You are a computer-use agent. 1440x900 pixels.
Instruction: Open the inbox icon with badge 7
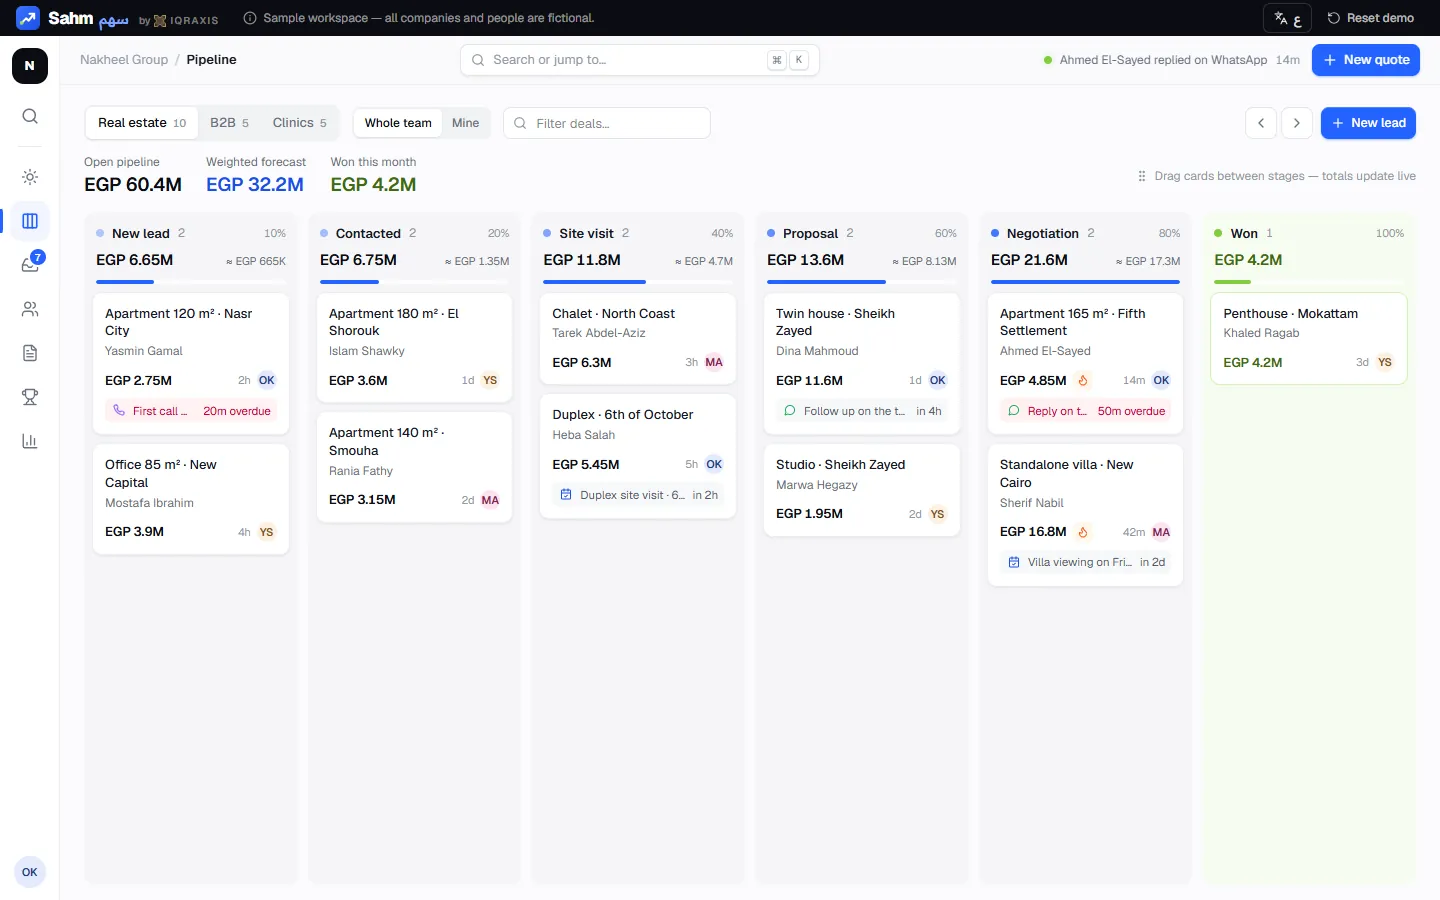[30, 265]
